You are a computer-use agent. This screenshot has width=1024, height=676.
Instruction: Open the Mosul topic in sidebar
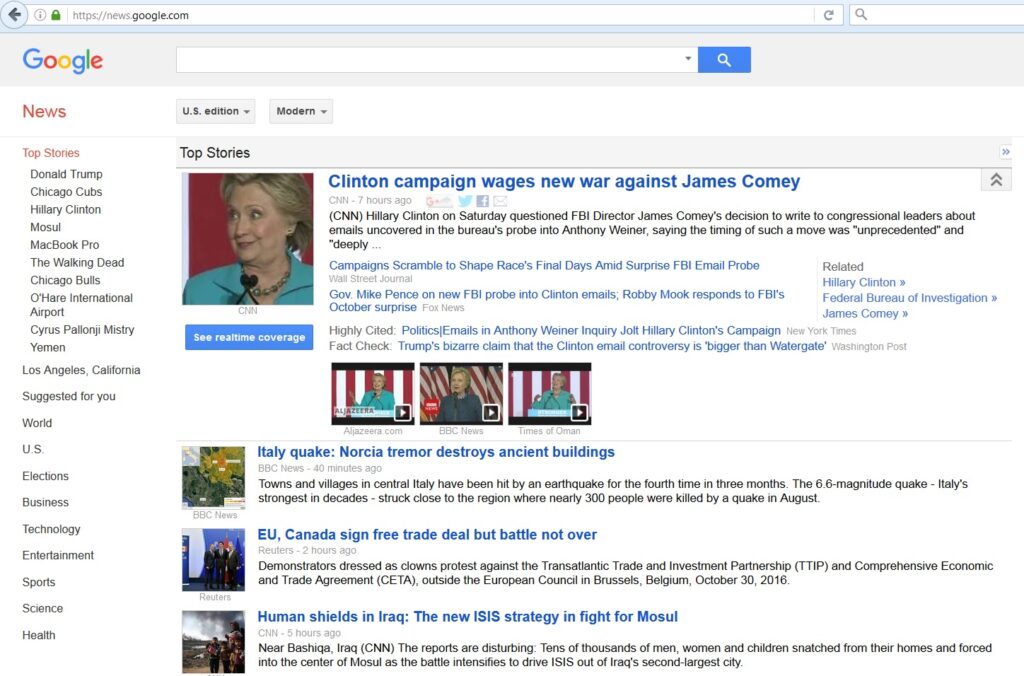click(46, 227)
